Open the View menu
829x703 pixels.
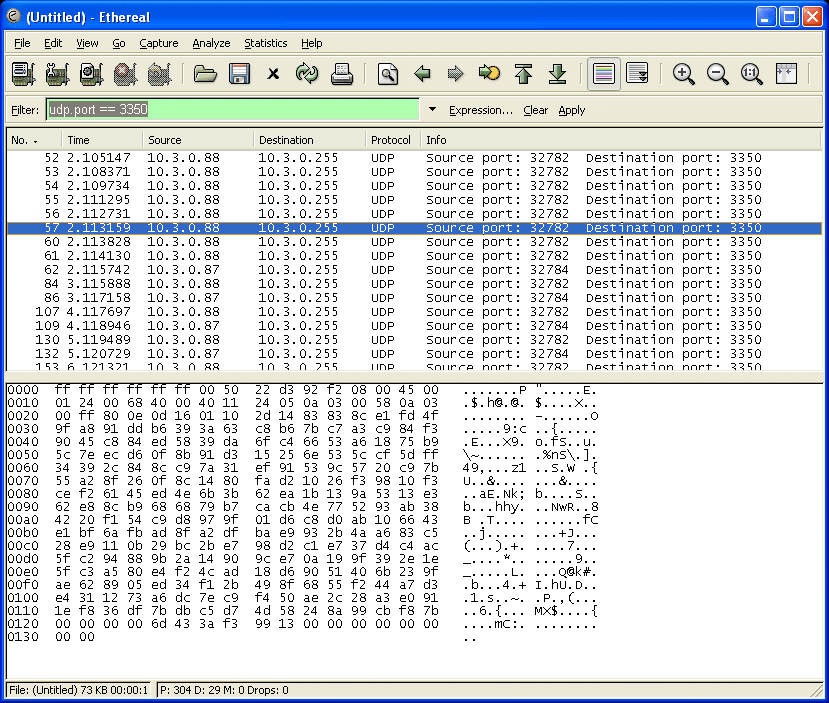pyautogui.click(x=87, y=43)
